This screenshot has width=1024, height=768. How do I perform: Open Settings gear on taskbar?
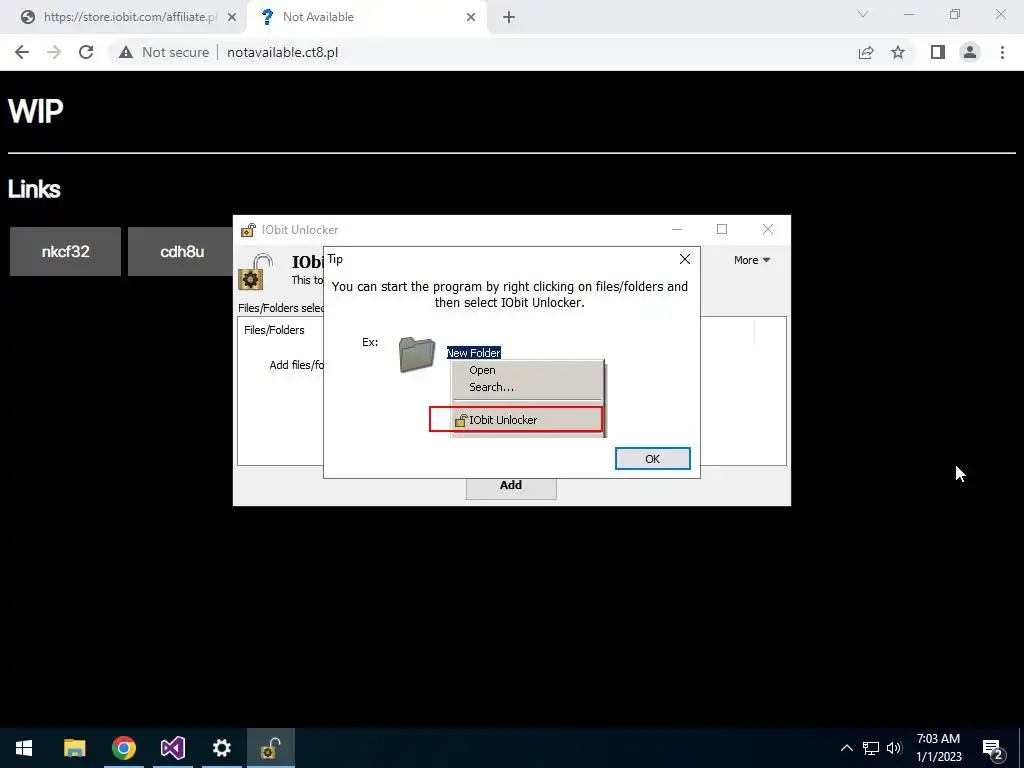221,748
